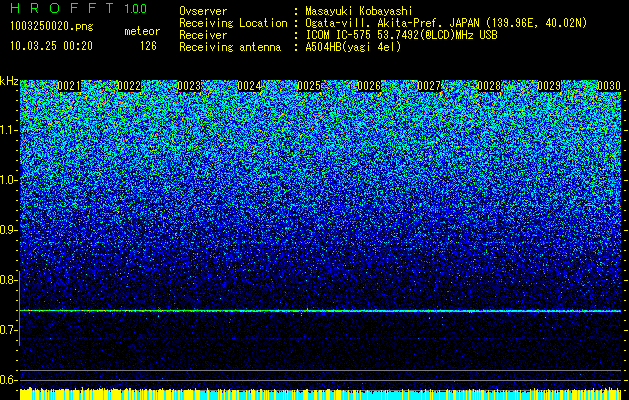Click the 1.0 kHz axis tick label
The image size is (629, 400).
coord(8,180)
